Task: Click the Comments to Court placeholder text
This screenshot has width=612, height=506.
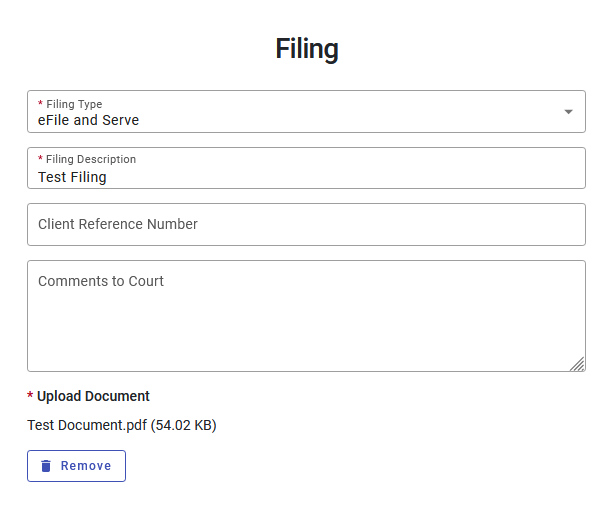Action: (x=101, y=282)
